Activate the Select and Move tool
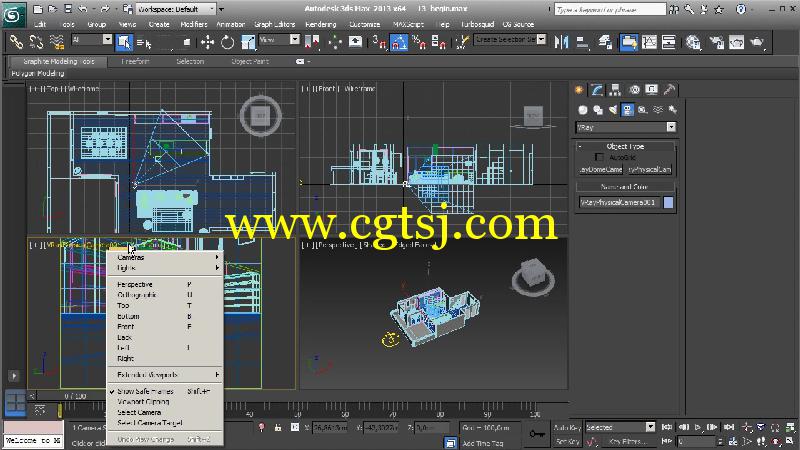Viewport: 800px width, 450px height. (x=207, y=42)
